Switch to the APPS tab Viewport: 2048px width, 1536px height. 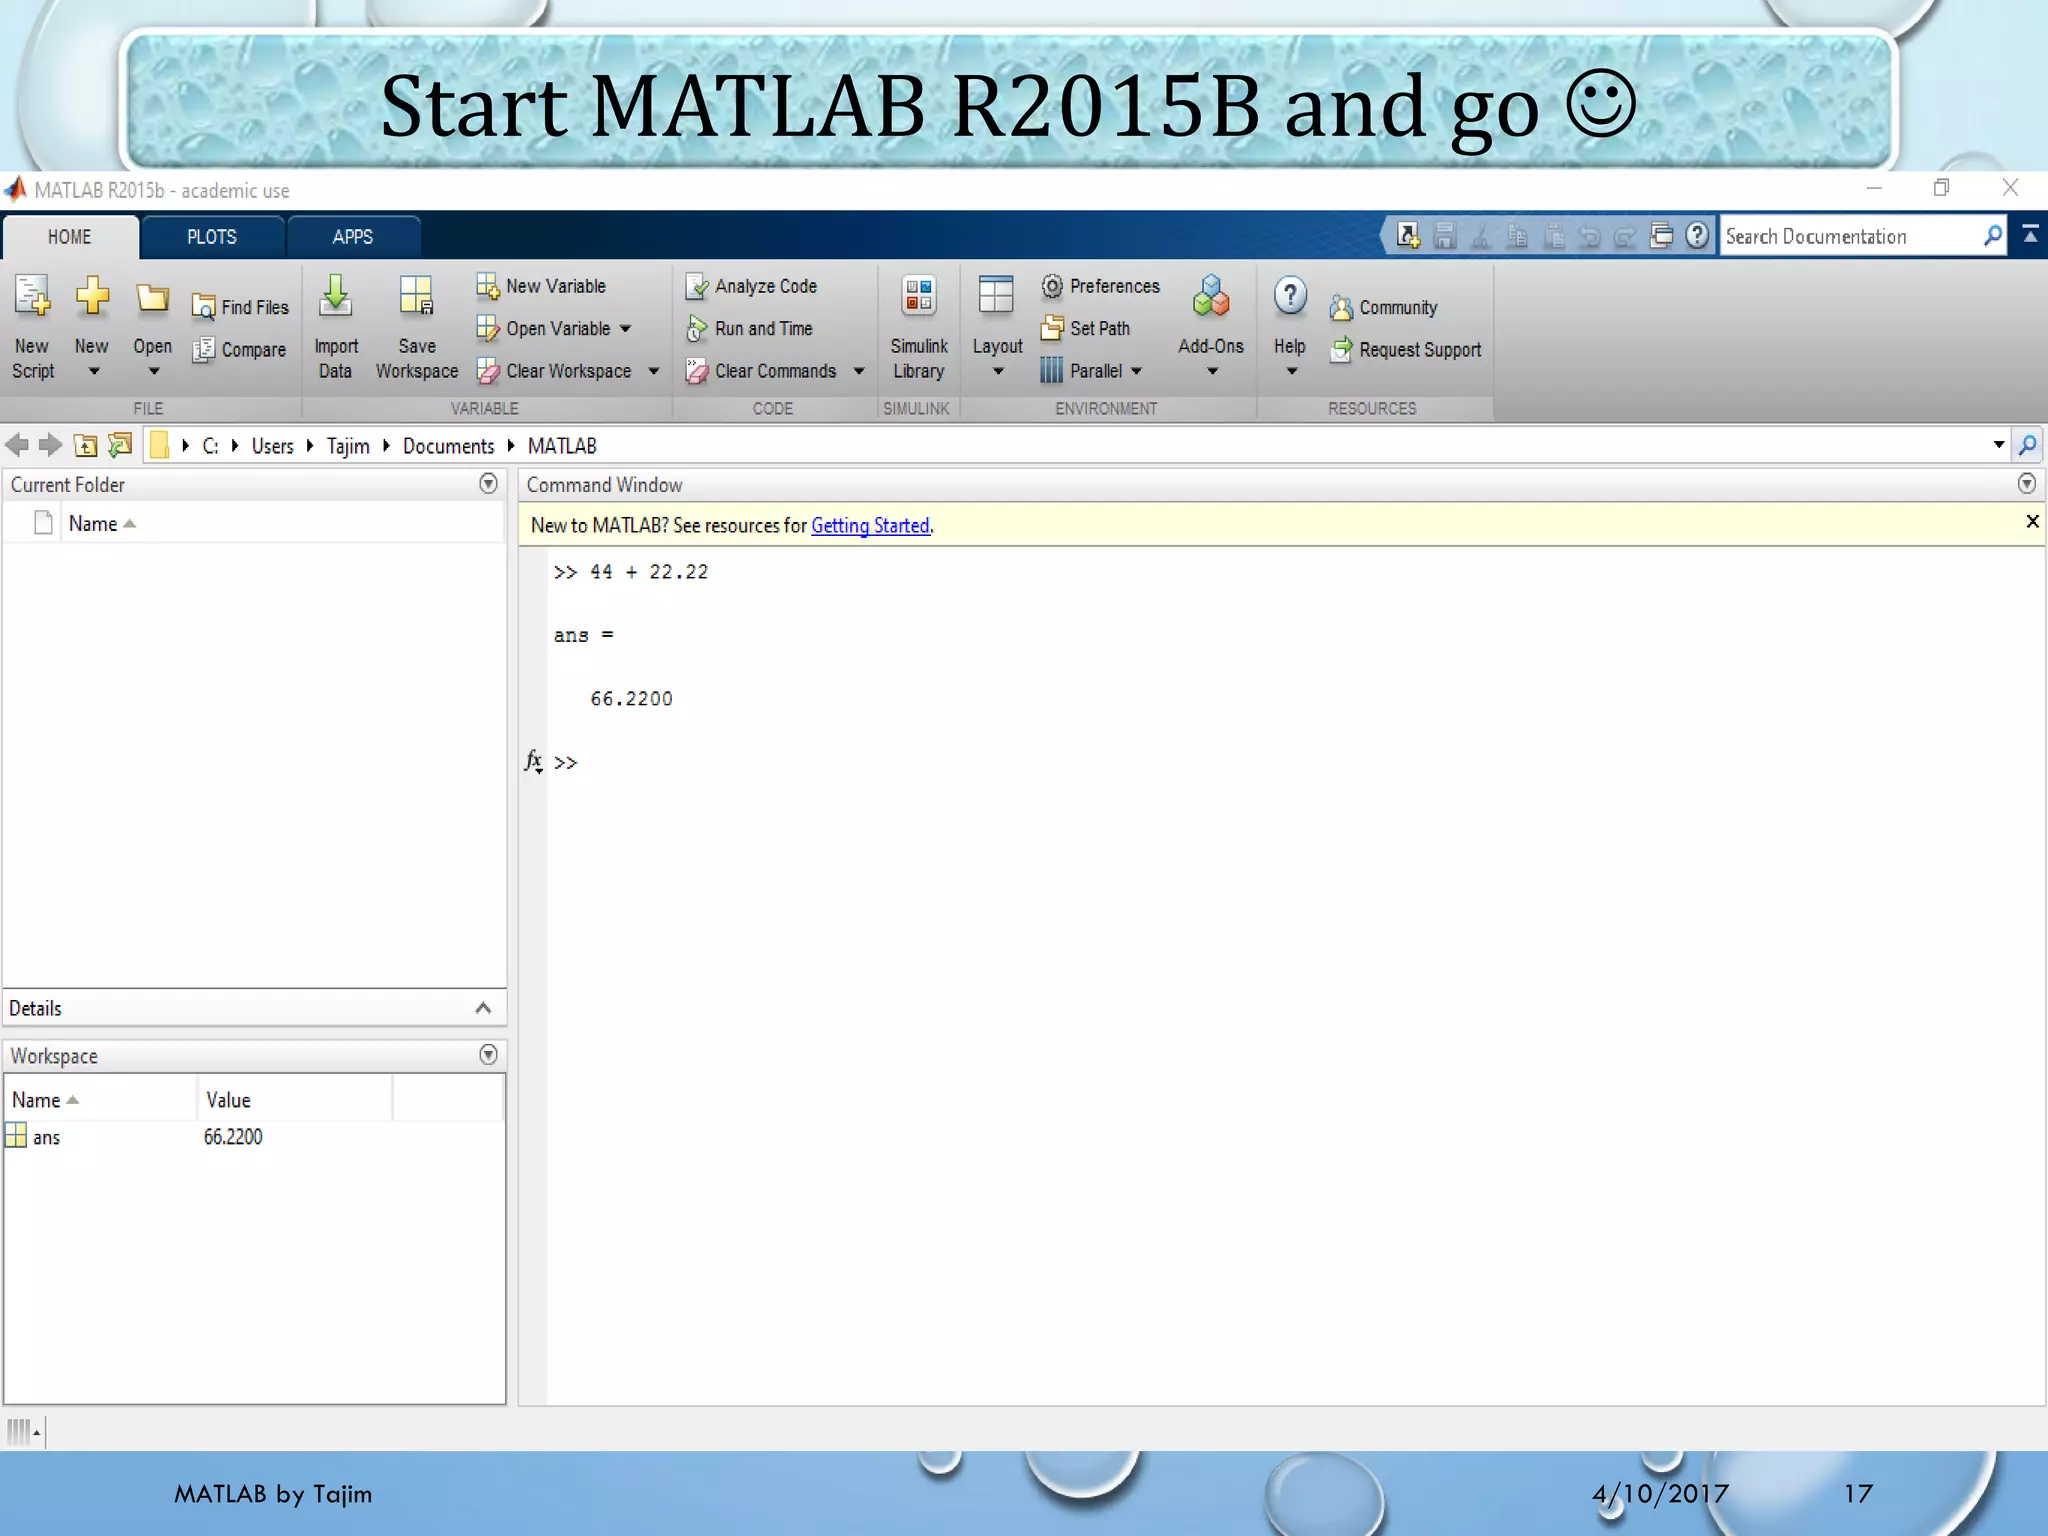click(x=353, y=237)
